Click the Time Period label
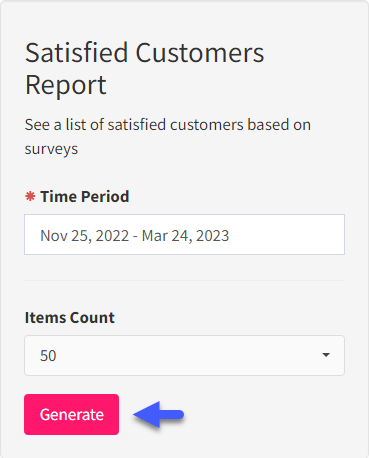The height and width of the screenshot is (458, 369). tap(85, 196)
